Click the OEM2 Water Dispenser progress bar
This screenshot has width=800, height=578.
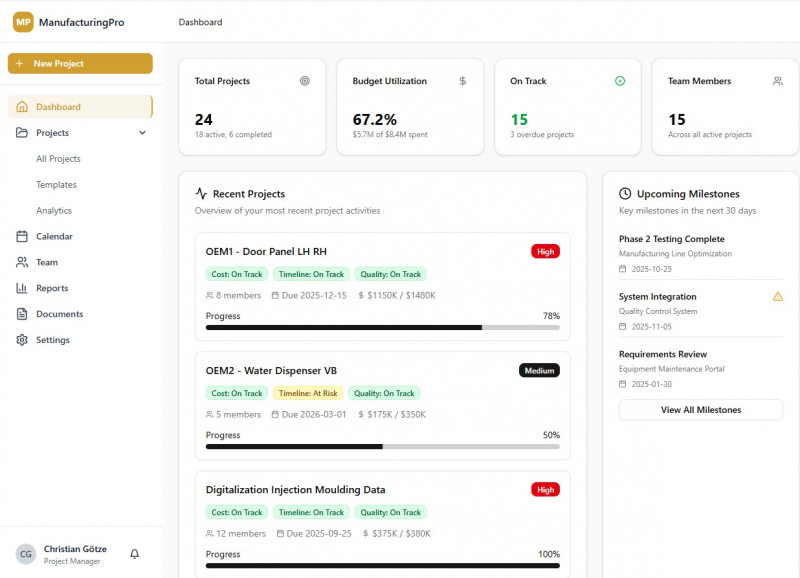(x=382, y=446)
